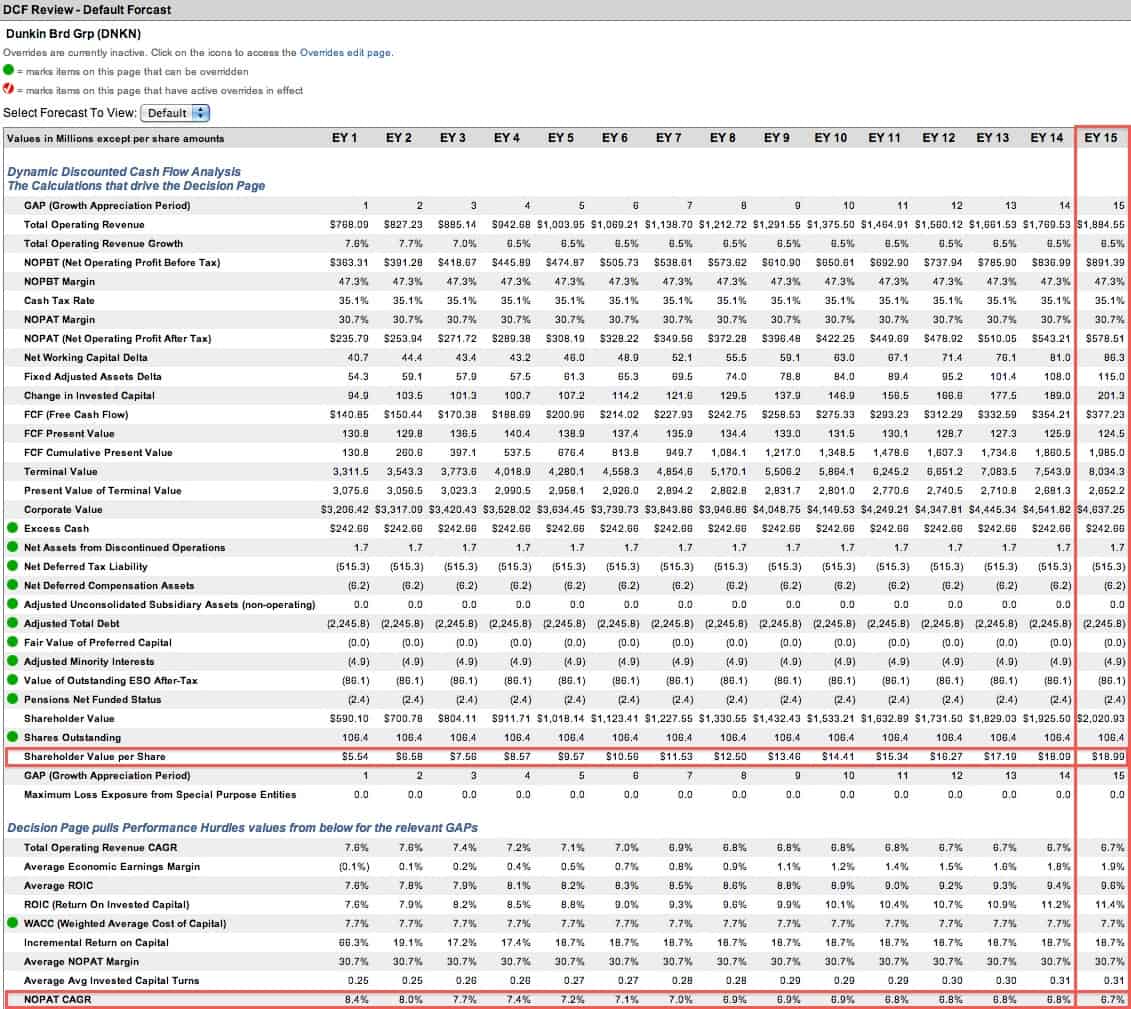Select the Average Avg Invested Capital Turns label
1131x1009 pixels.
111,980
